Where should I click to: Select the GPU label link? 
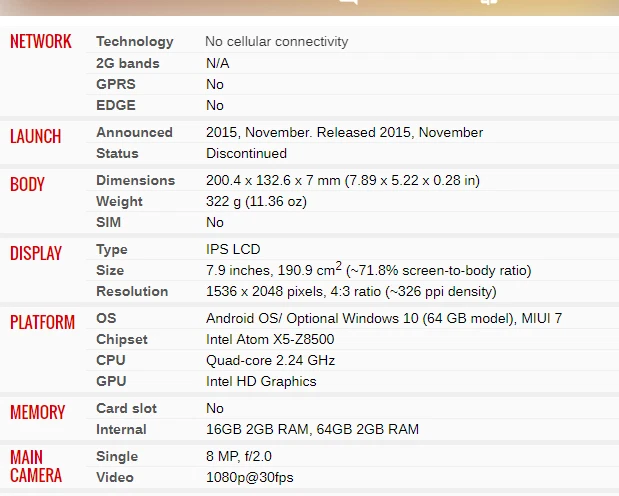click(x=111, y=381)
